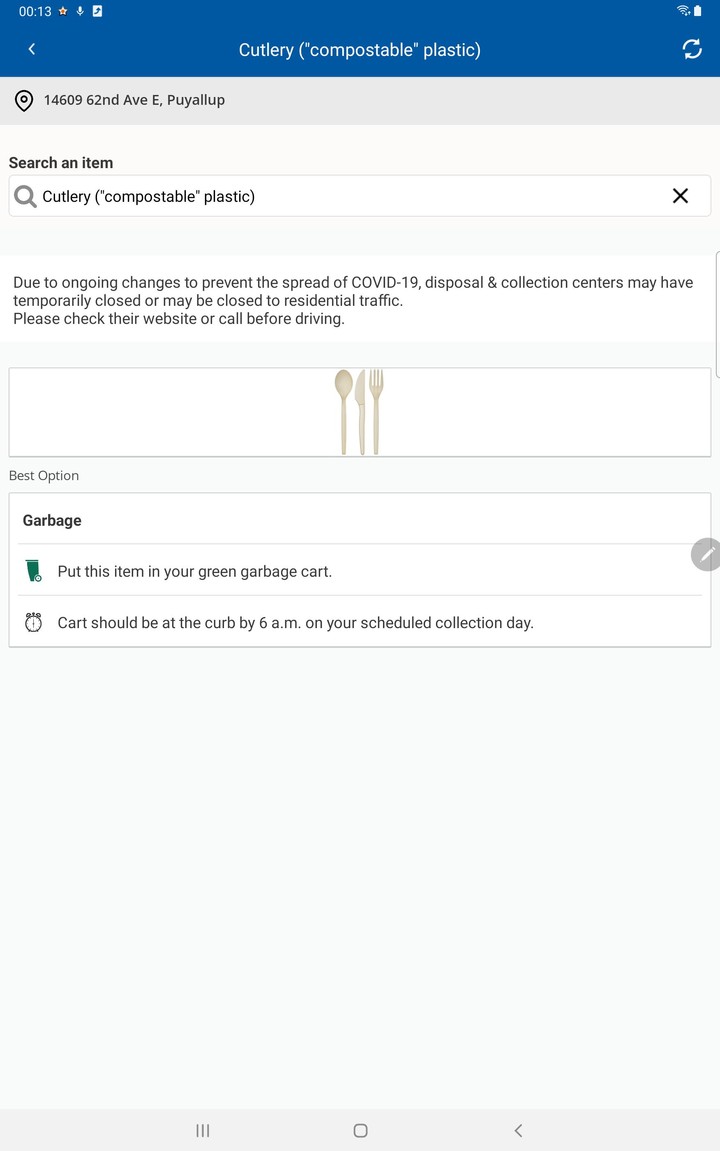This screenshot has height=1151, width=720.
Task: Tap the curb by 6 a.m. row
Action: pos(296,623)
